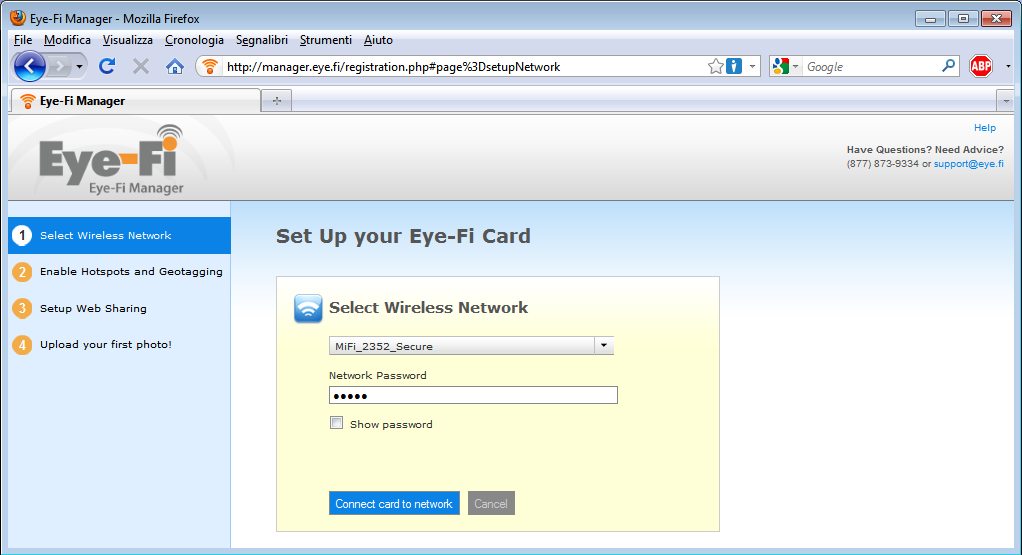This screenshot has width=1022, height=555.
Task: Click the support@eye.fi email link
Action: point(969,164)
